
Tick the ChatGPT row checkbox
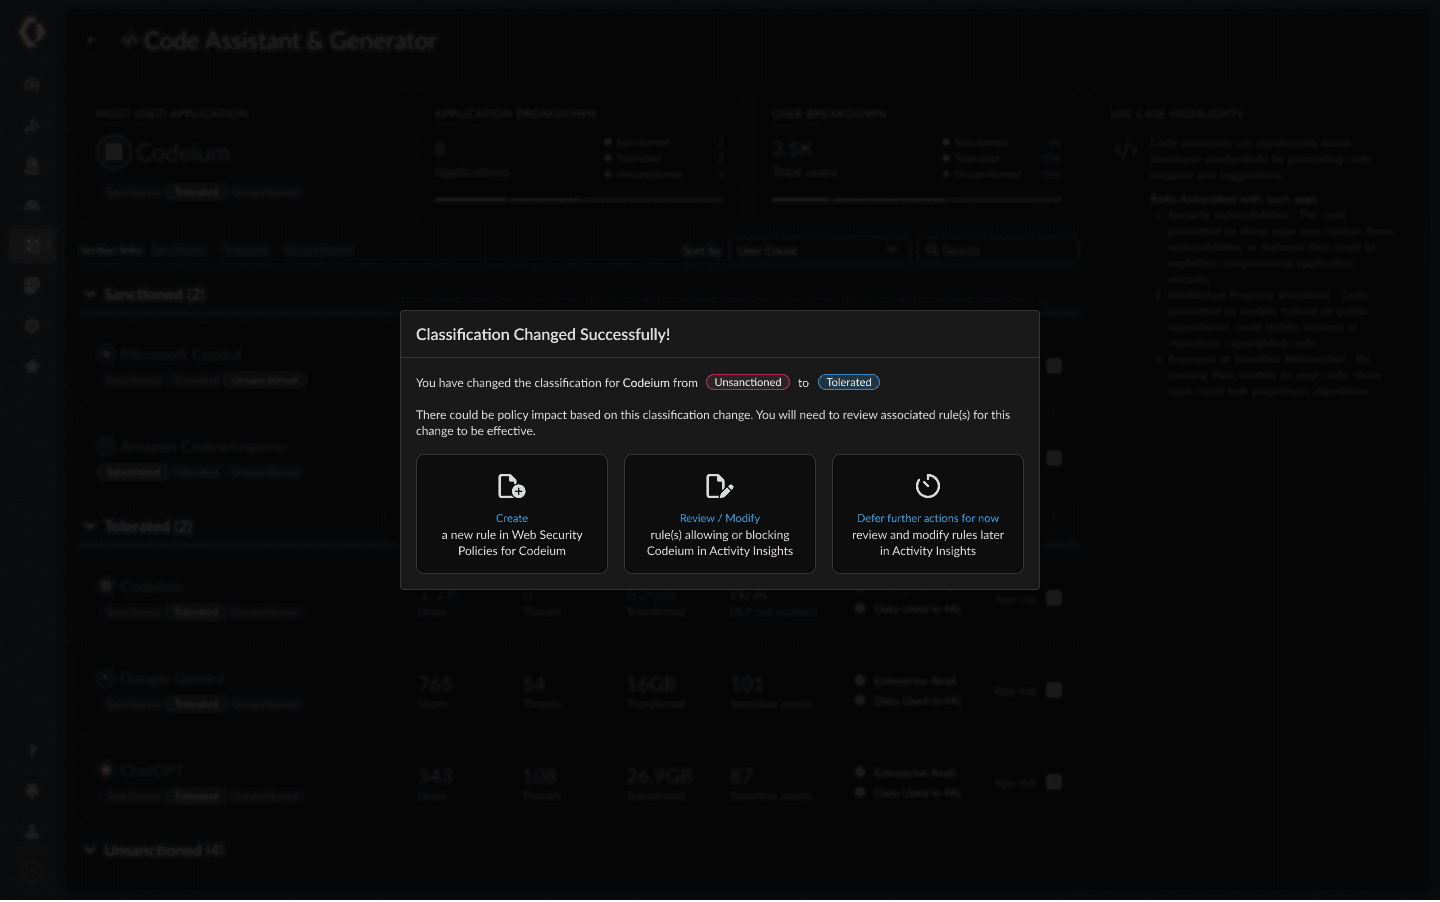[x=1054, y=782]
